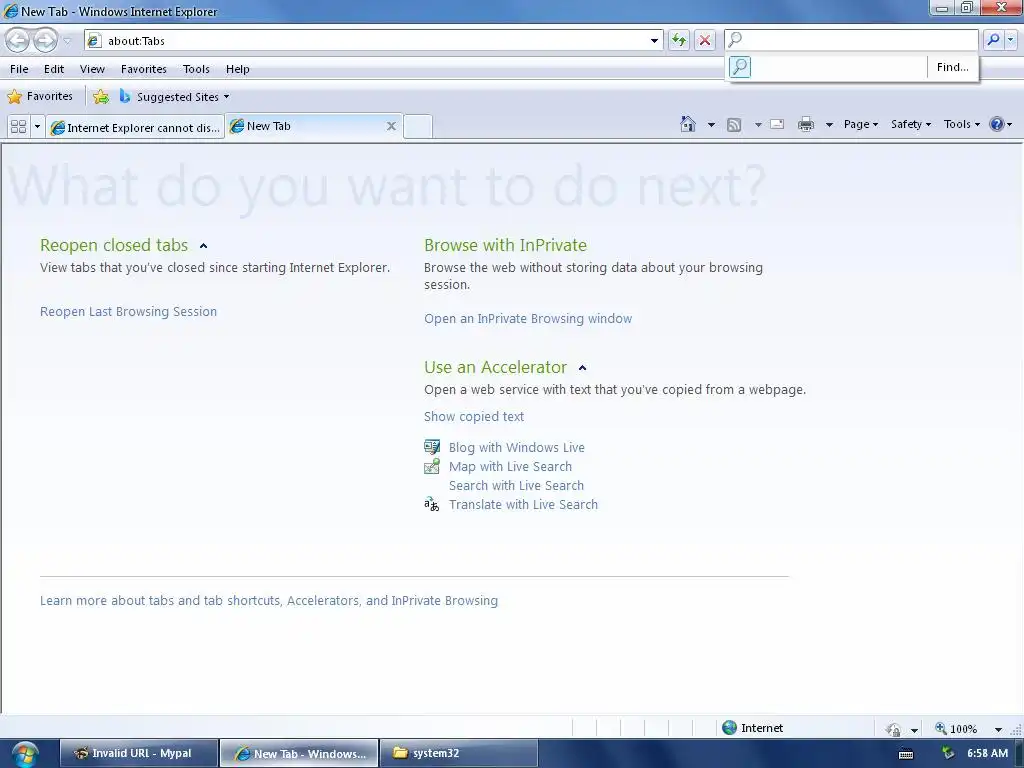The height and width of the screenshot is (768, 1024).
Task: Click the Favorites star button
Action: tap(40, 97)
